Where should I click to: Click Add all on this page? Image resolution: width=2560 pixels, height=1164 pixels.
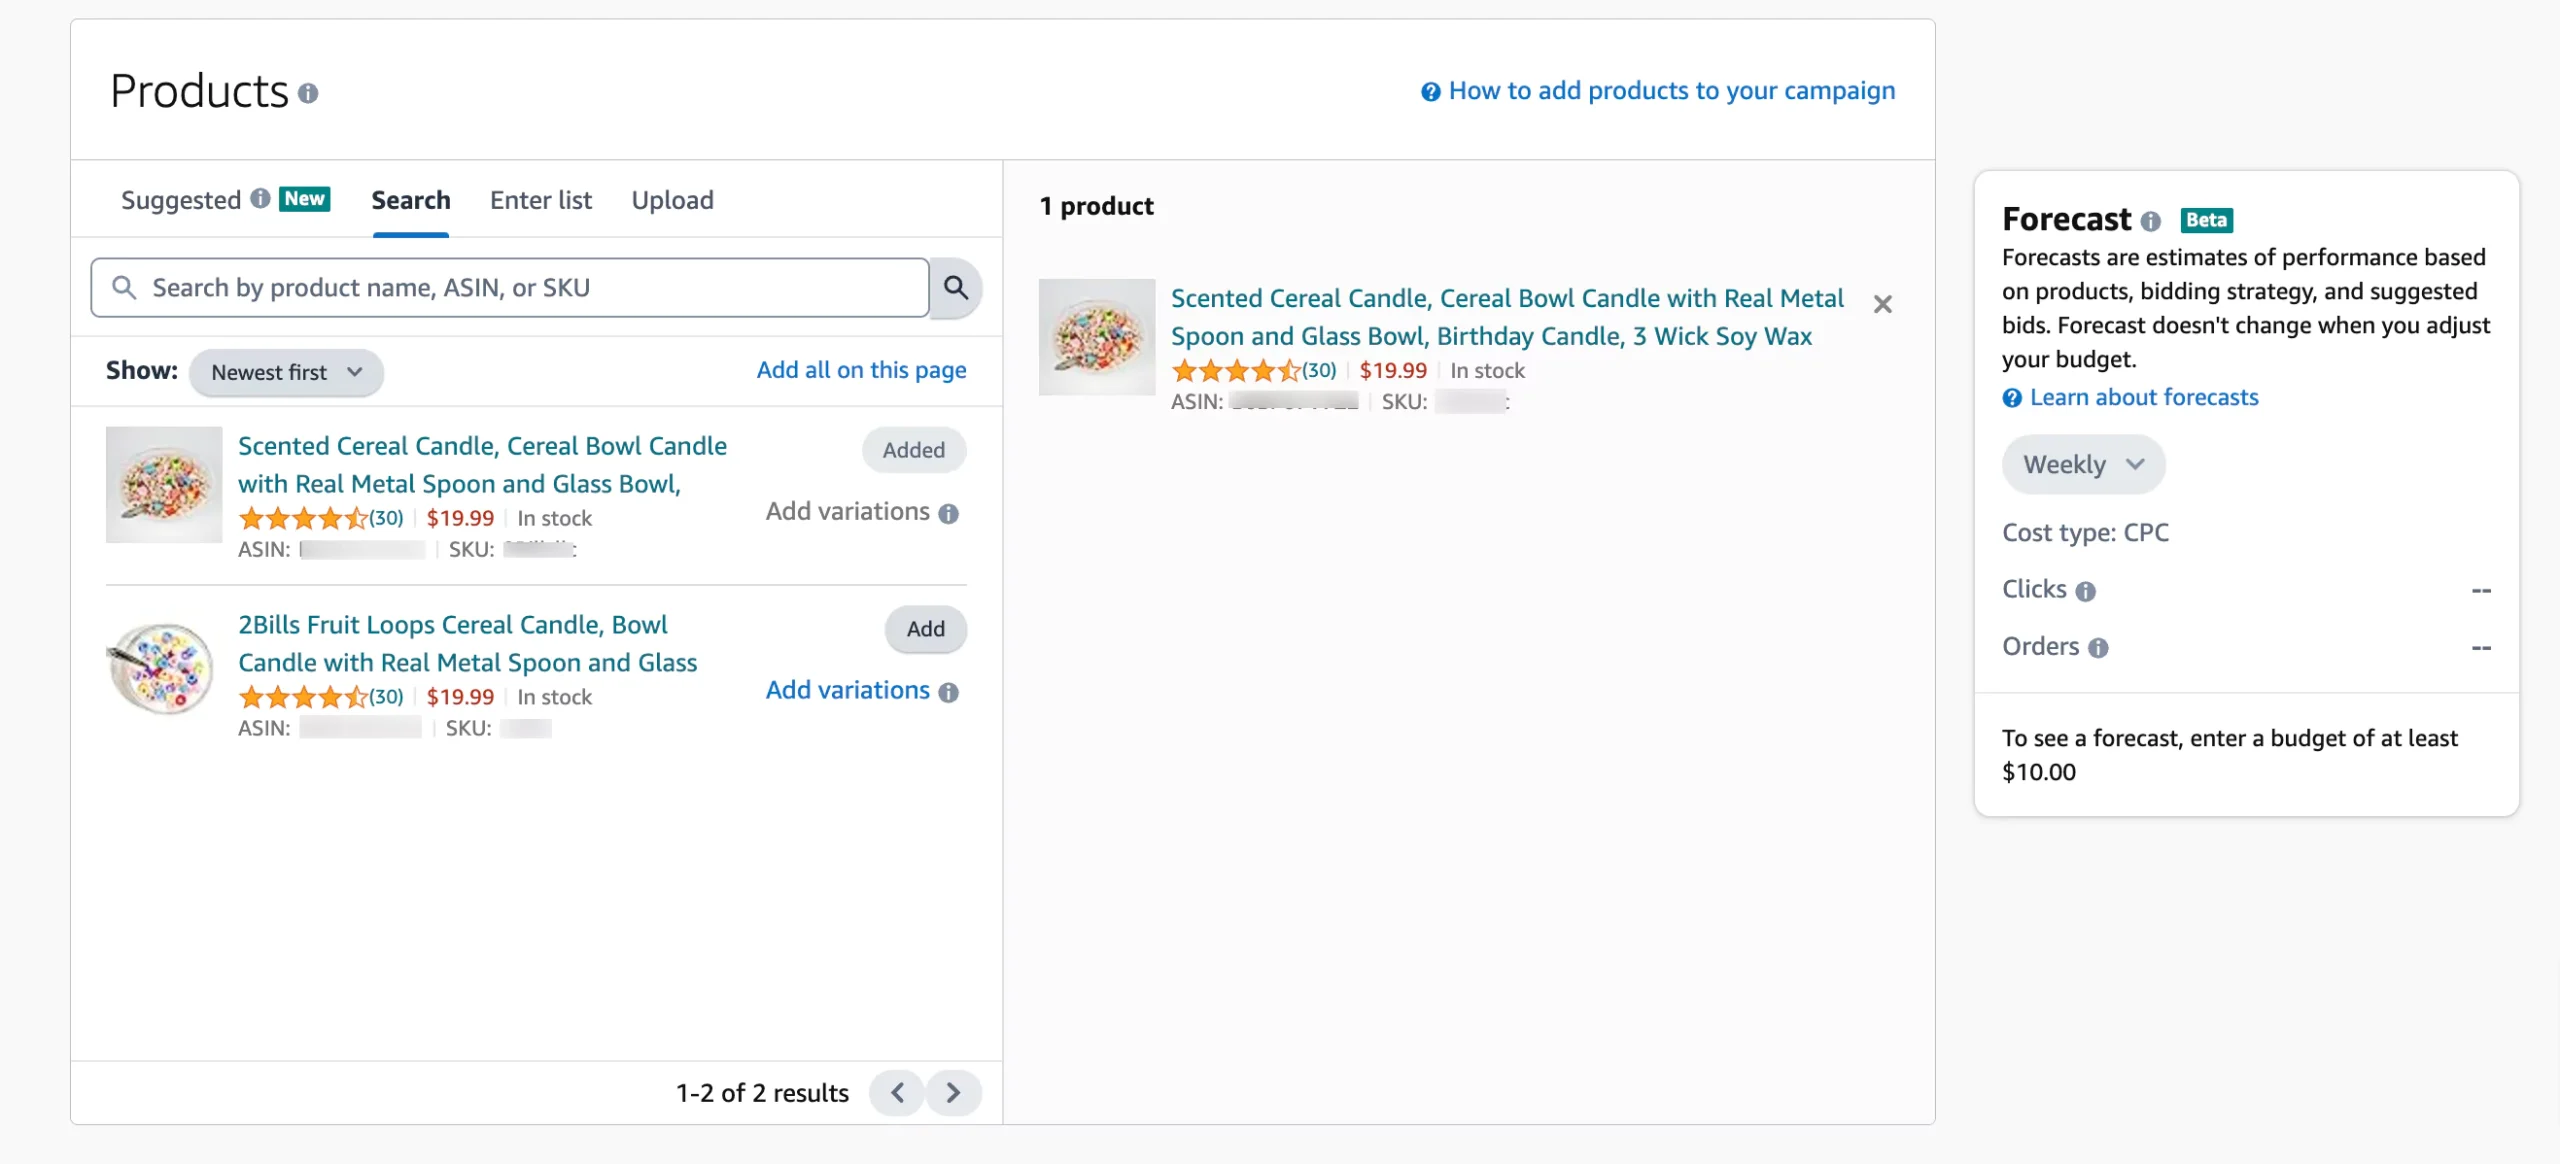[x=861, y=370]
